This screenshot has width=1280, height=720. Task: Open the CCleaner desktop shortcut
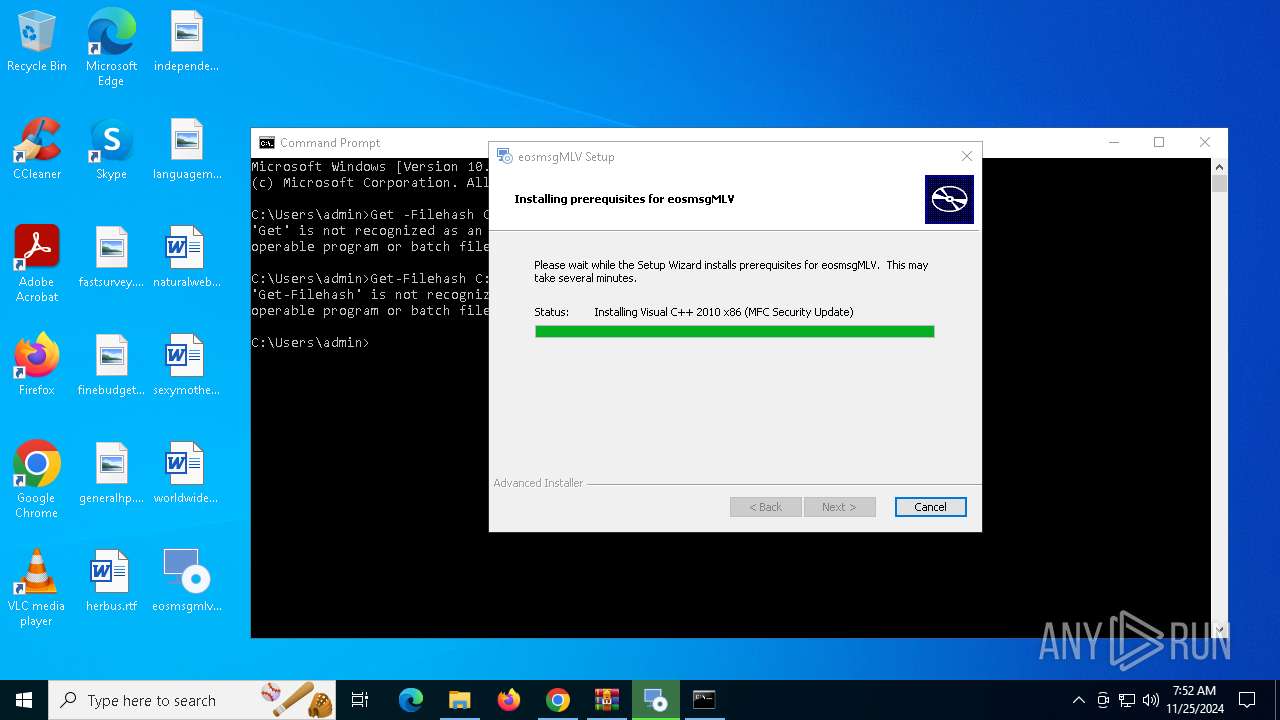coord(37,150)
